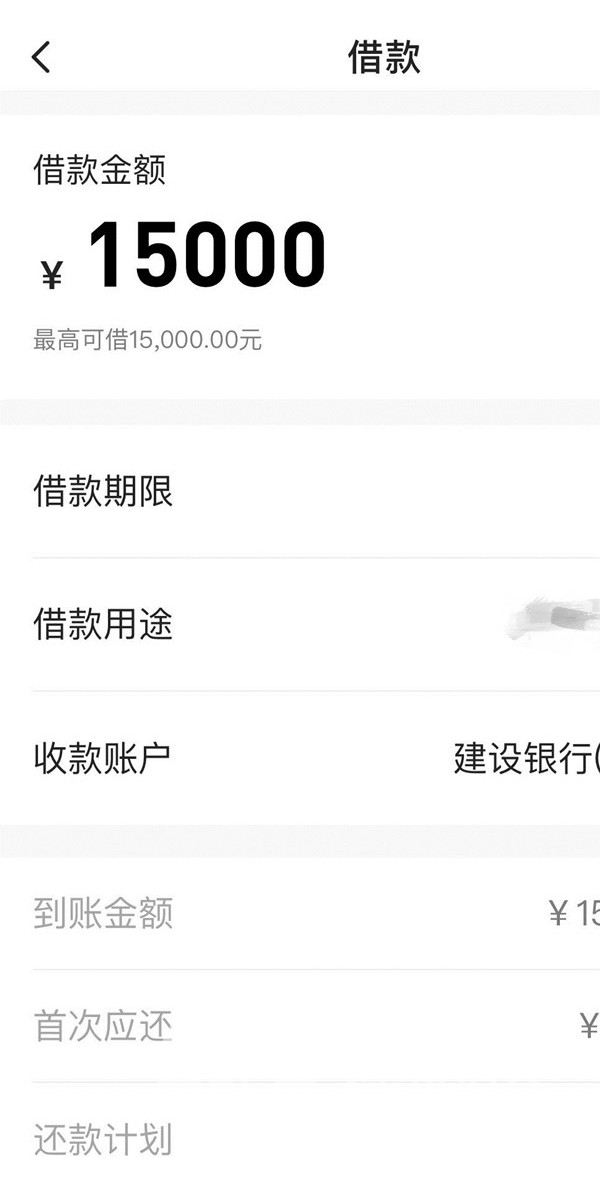
Task: Tap the 收款账户 label text
Action: click(x=102, y=758)
